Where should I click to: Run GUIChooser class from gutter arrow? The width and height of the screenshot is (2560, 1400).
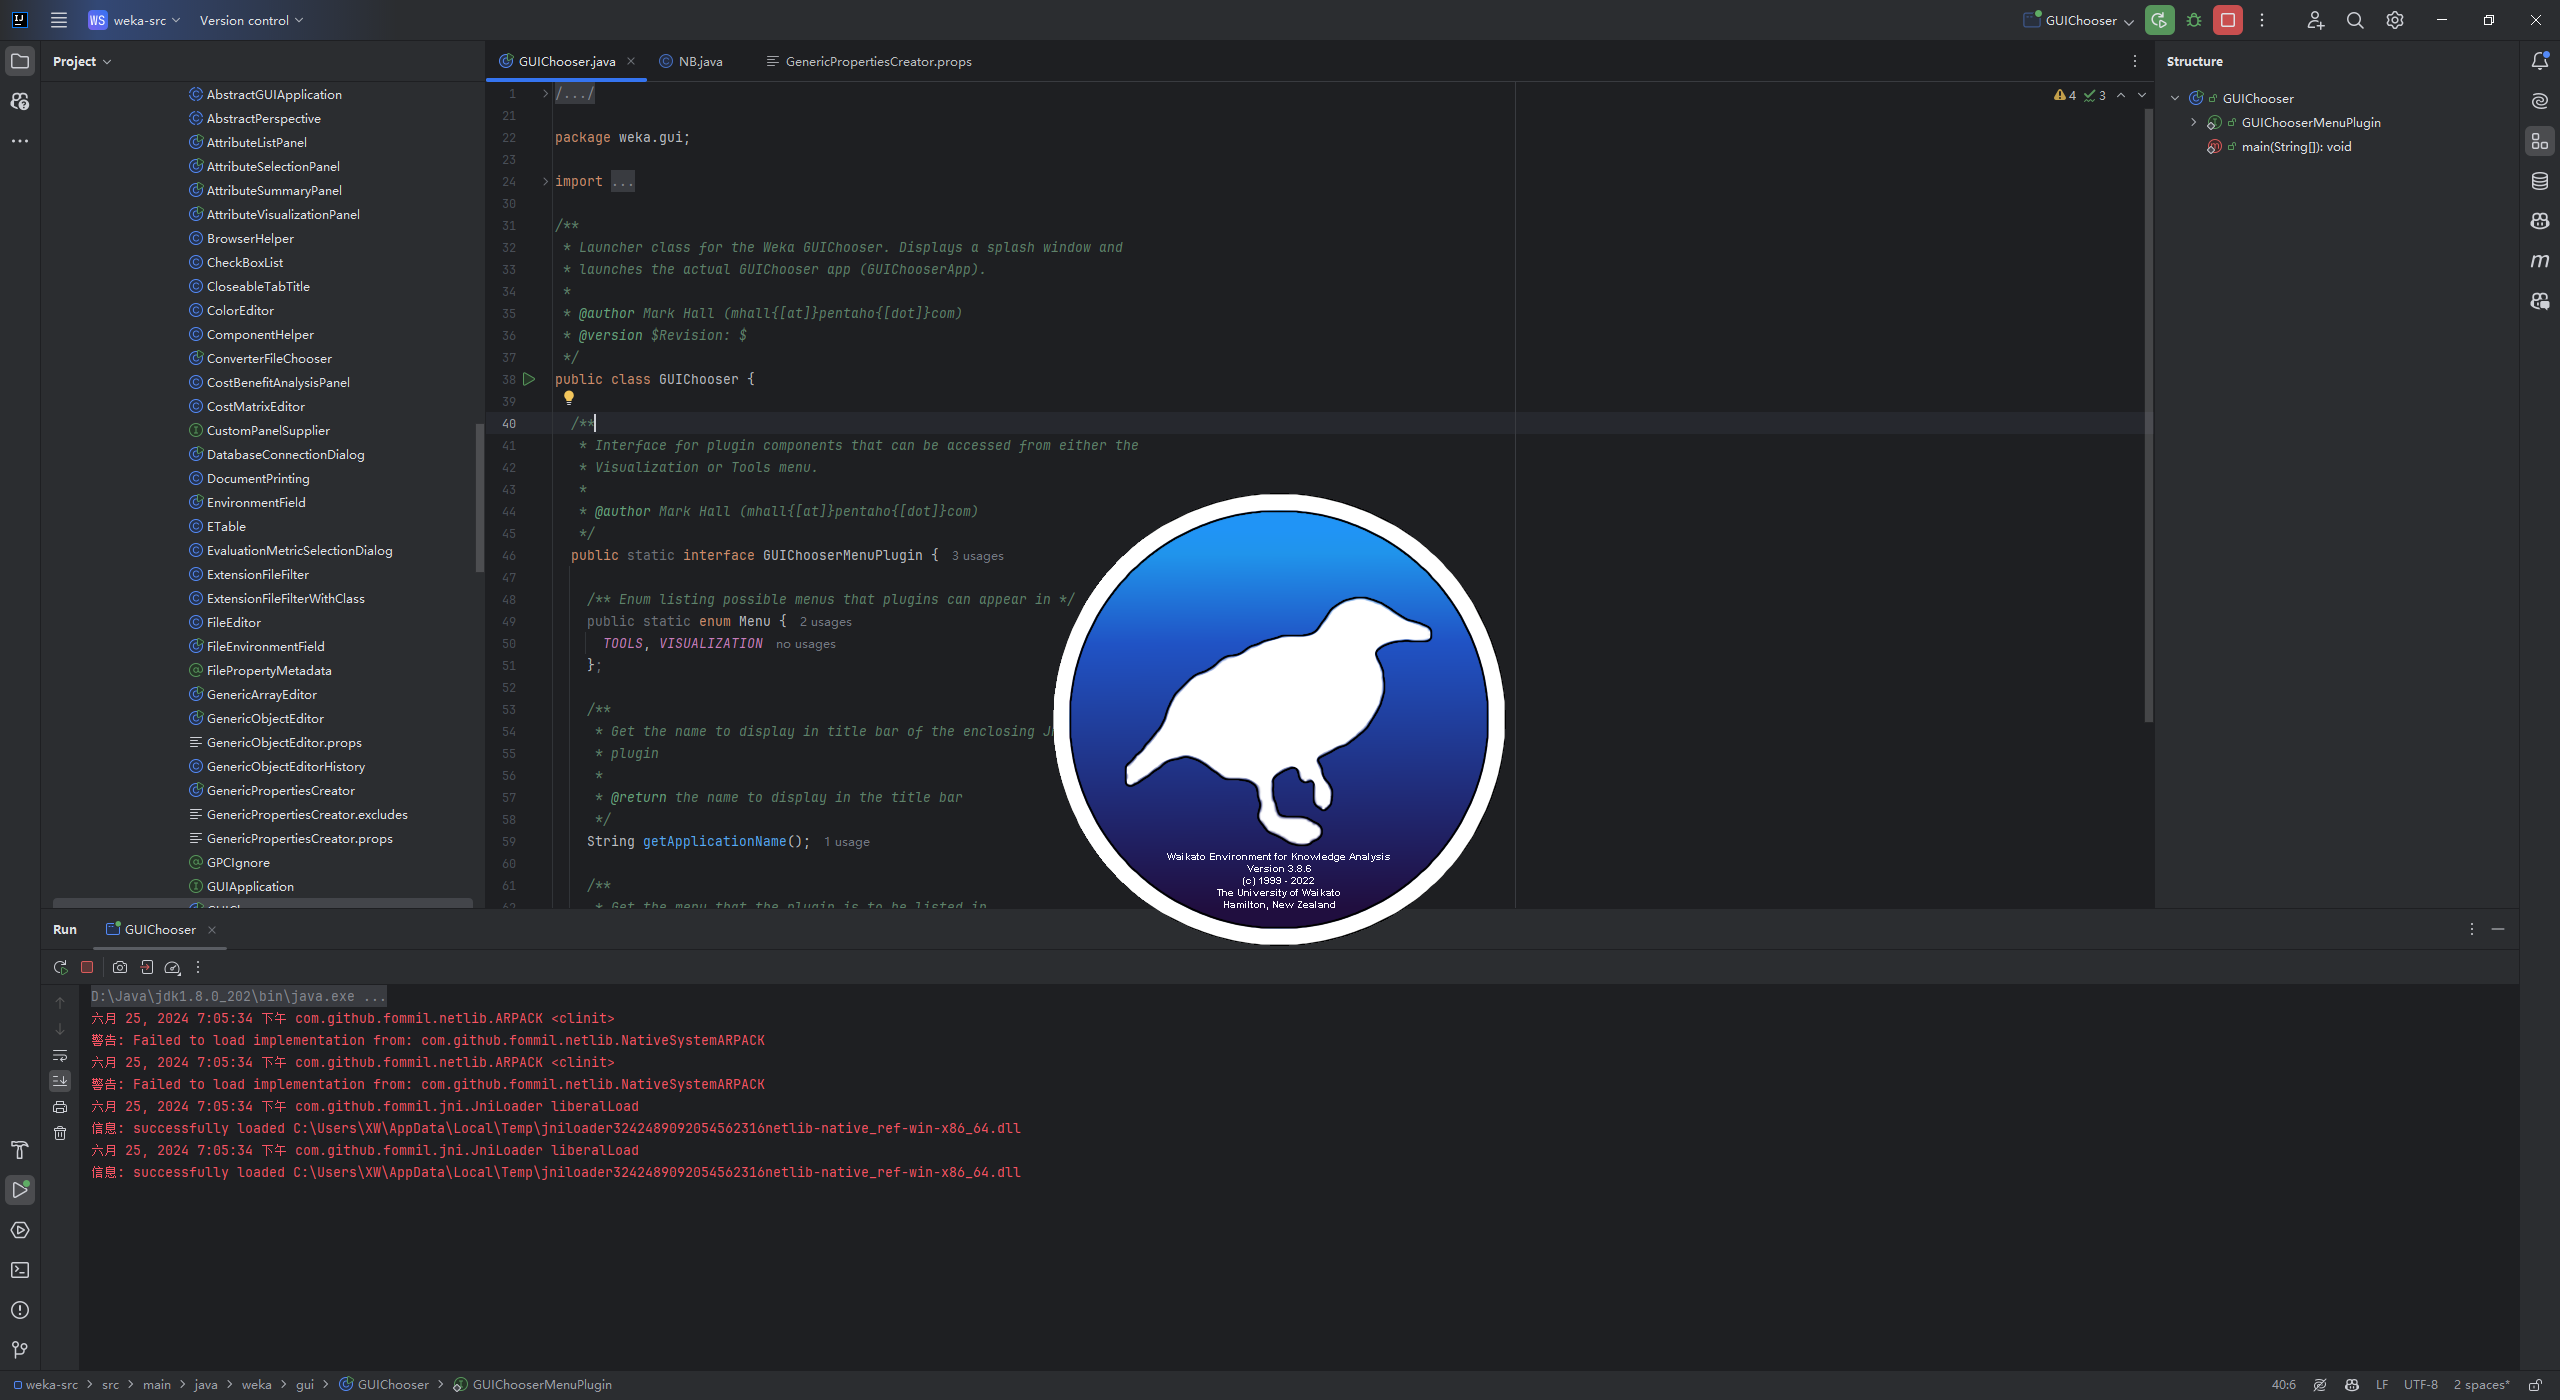click(530, 379)
